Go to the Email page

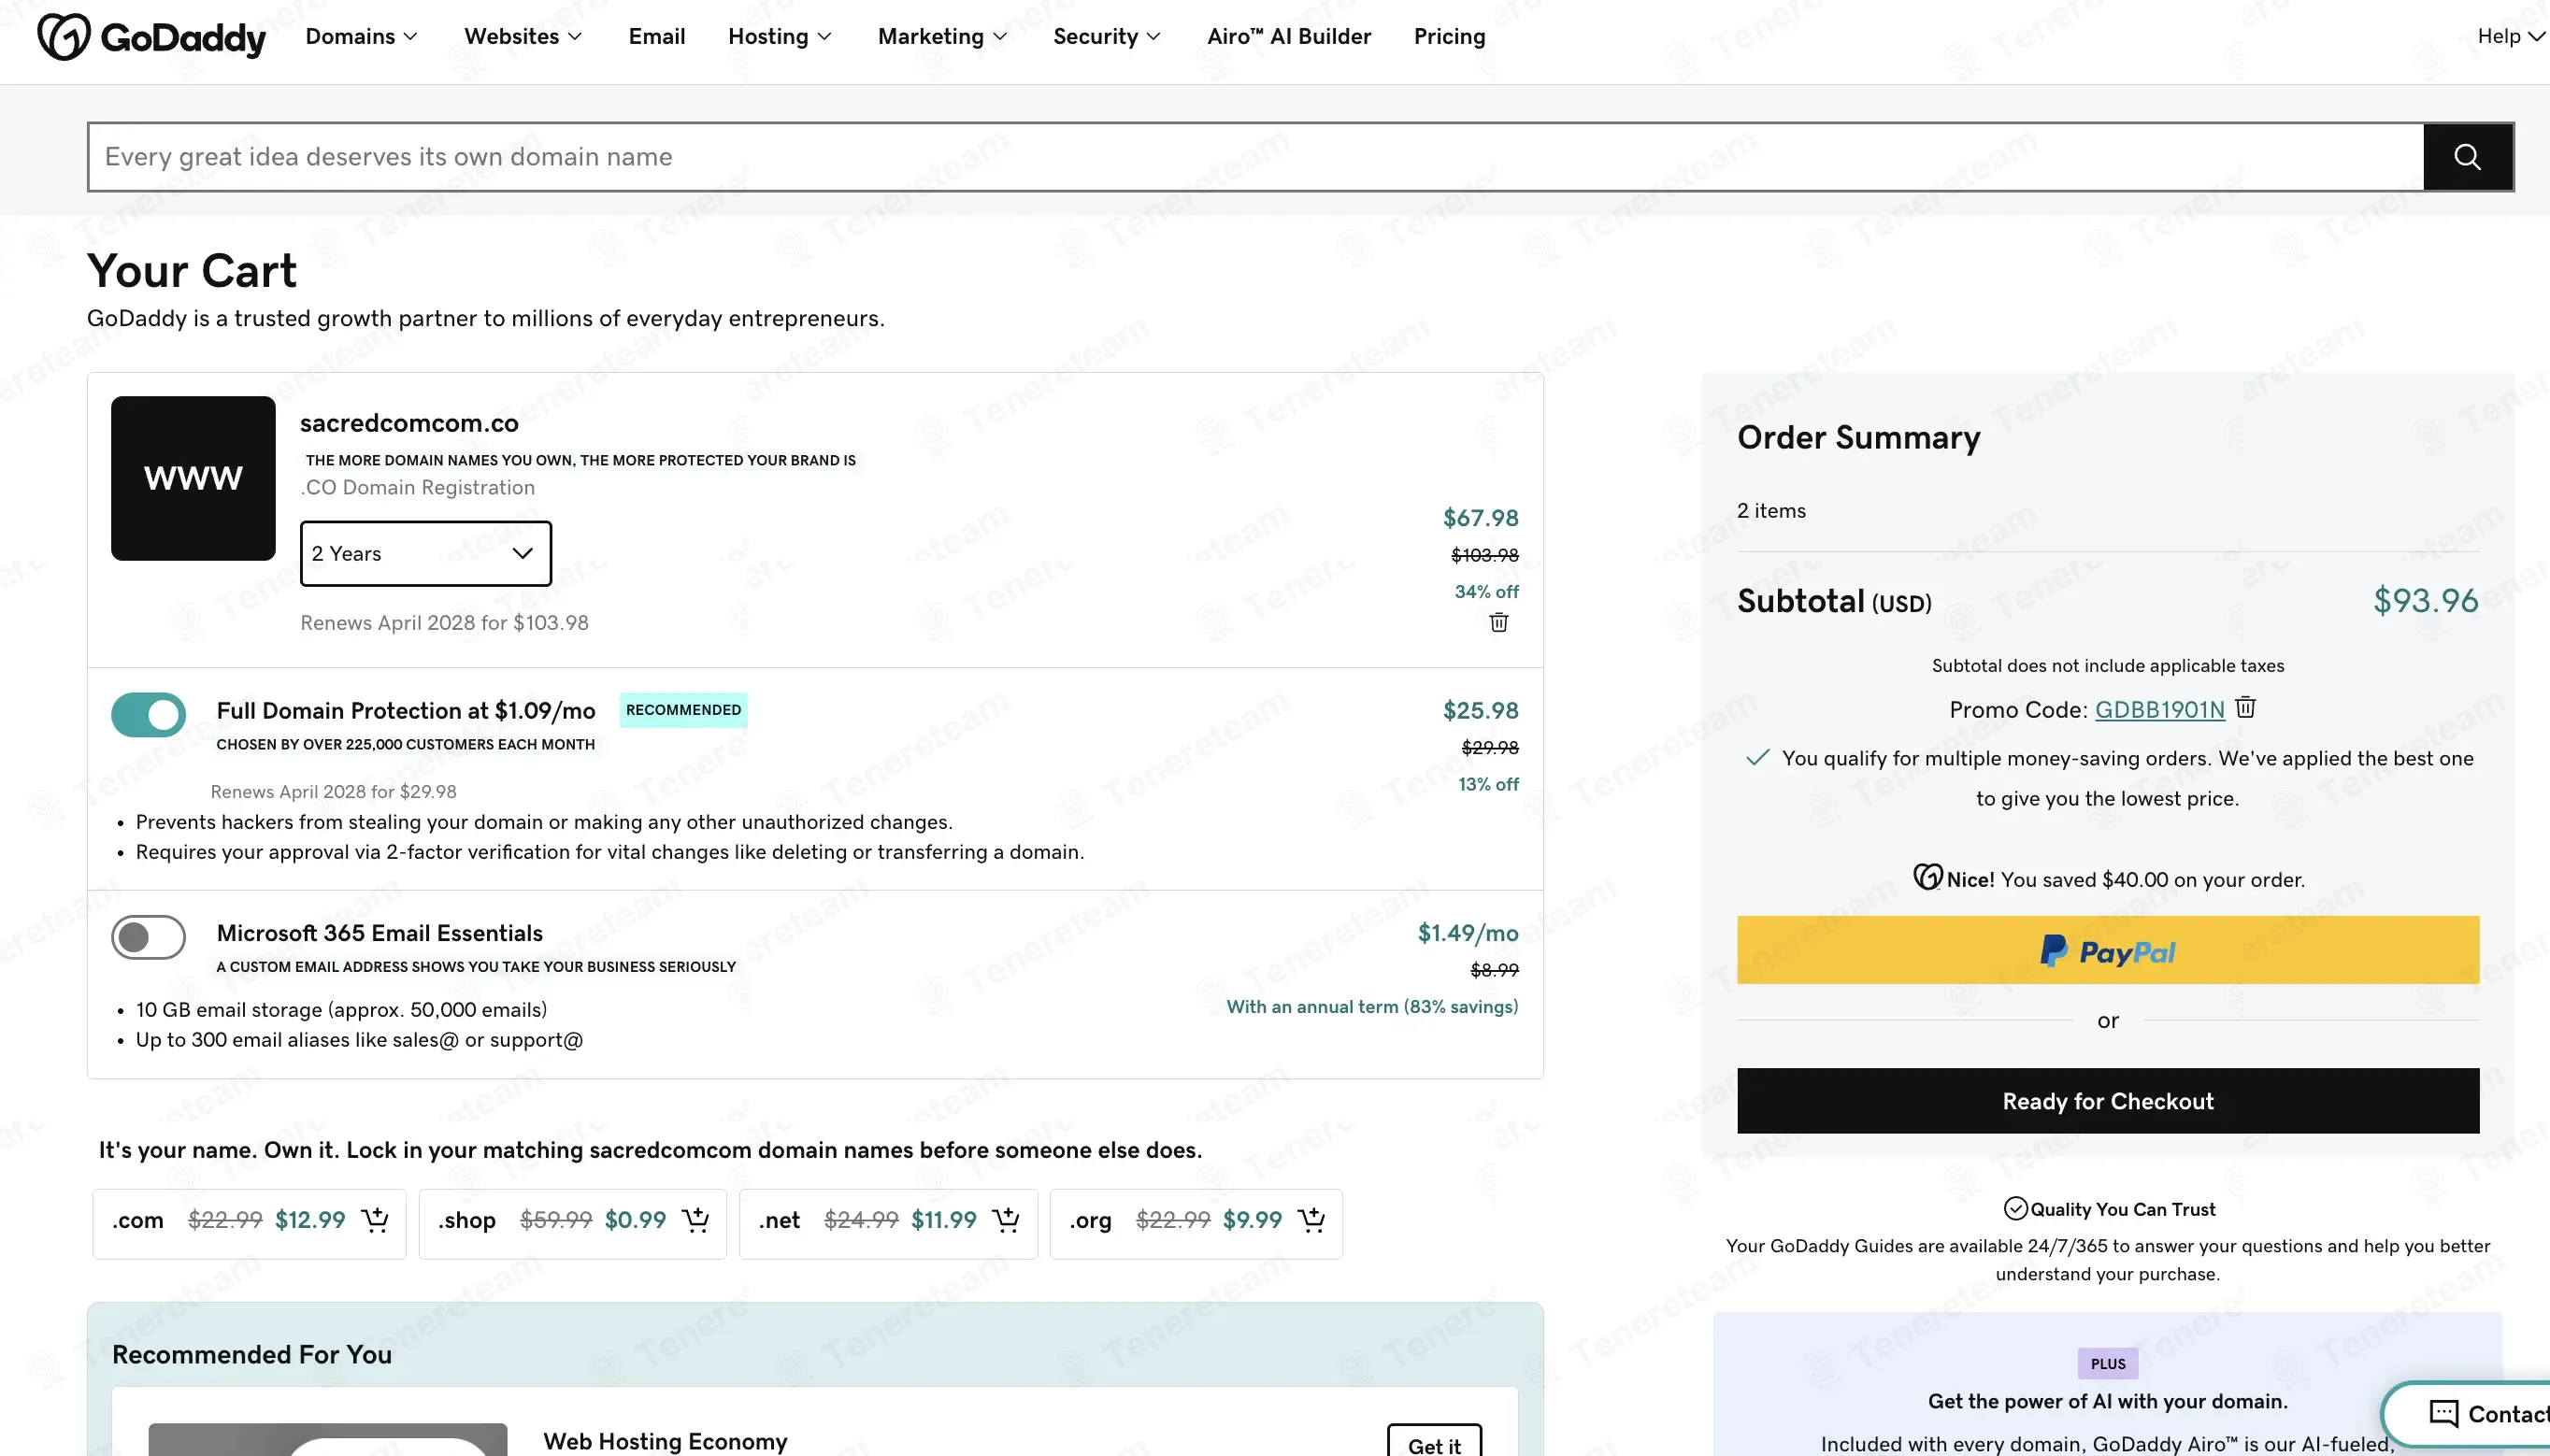click(x=657, y=37)
